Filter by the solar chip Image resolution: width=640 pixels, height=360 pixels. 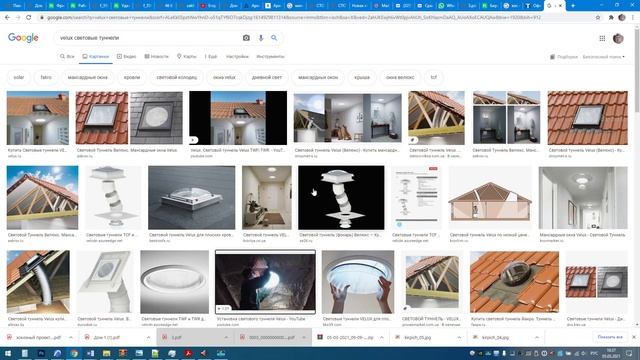tap(19, 77)
